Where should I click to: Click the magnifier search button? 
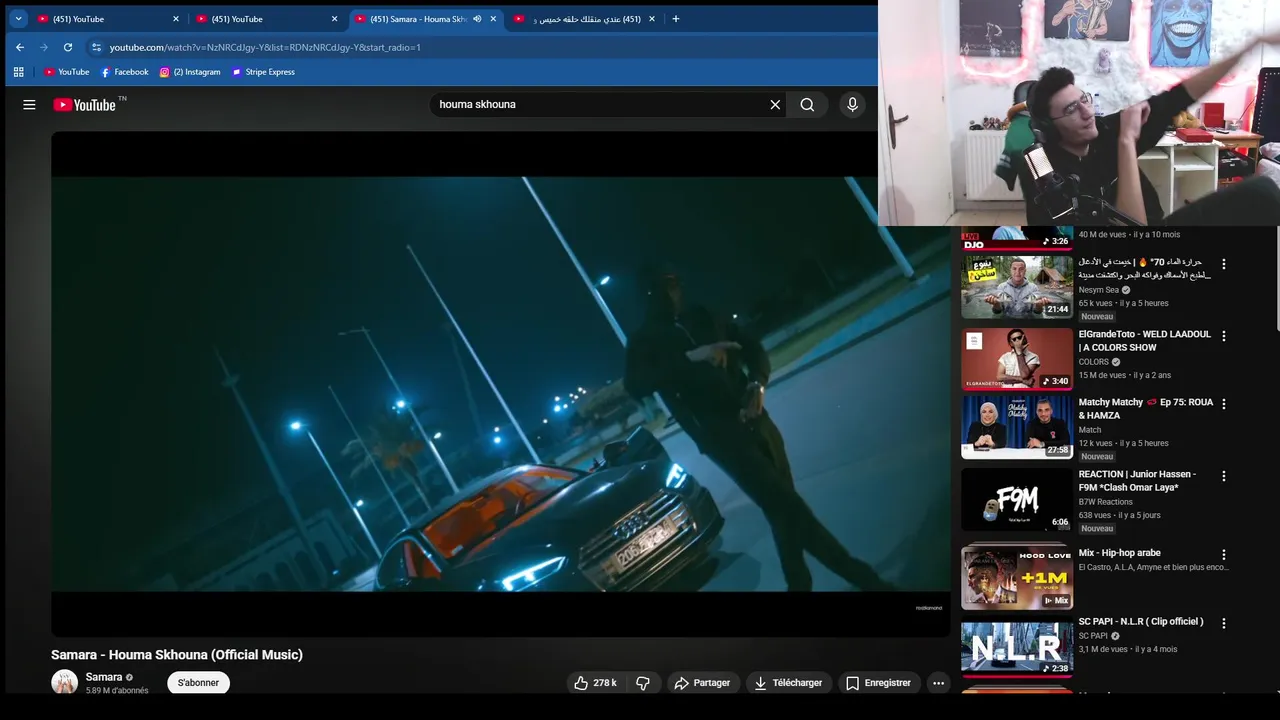point(807,105)
